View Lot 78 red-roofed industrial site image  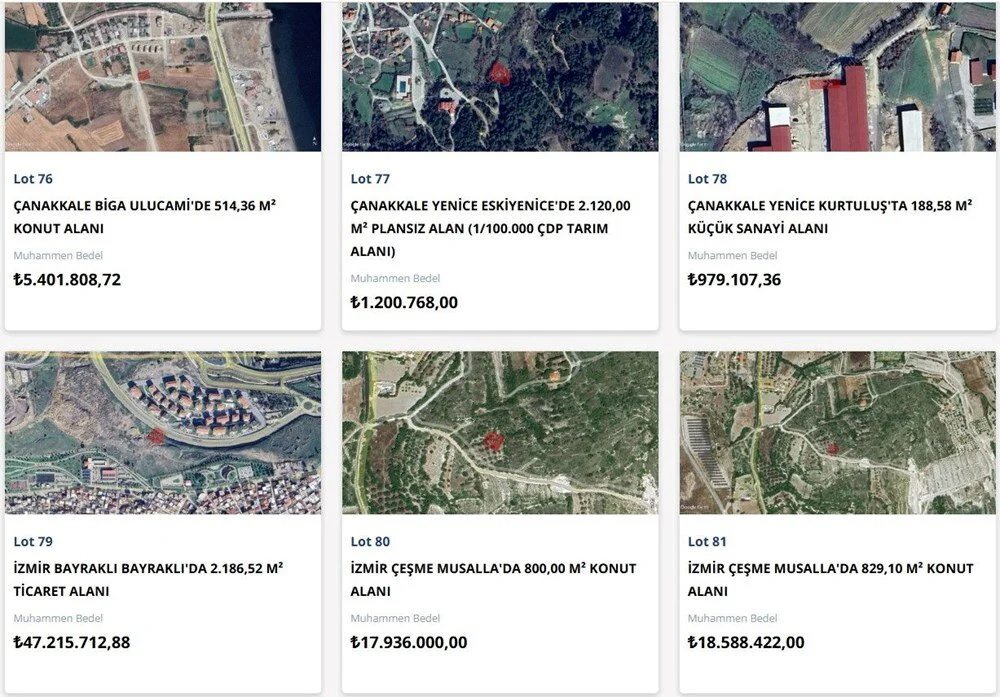click(x=837, y=76)
